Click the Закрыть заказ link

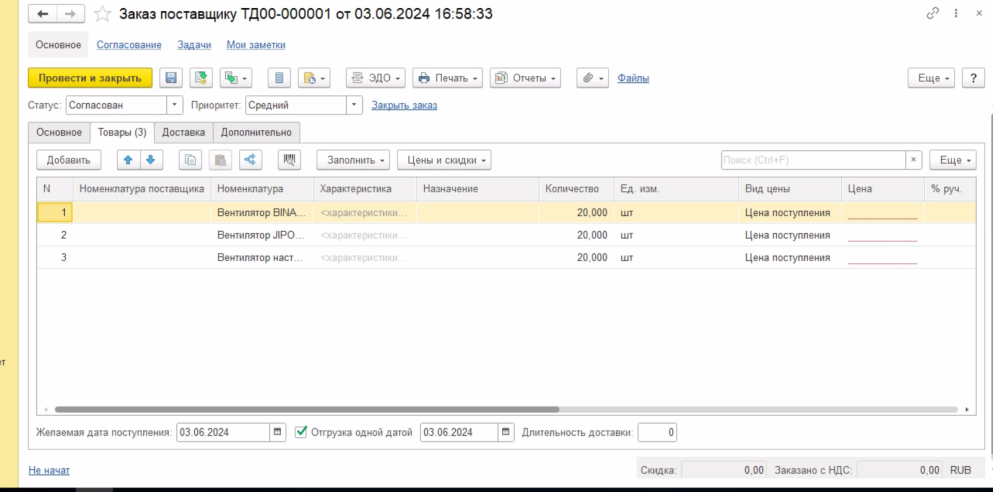(404, 105)
